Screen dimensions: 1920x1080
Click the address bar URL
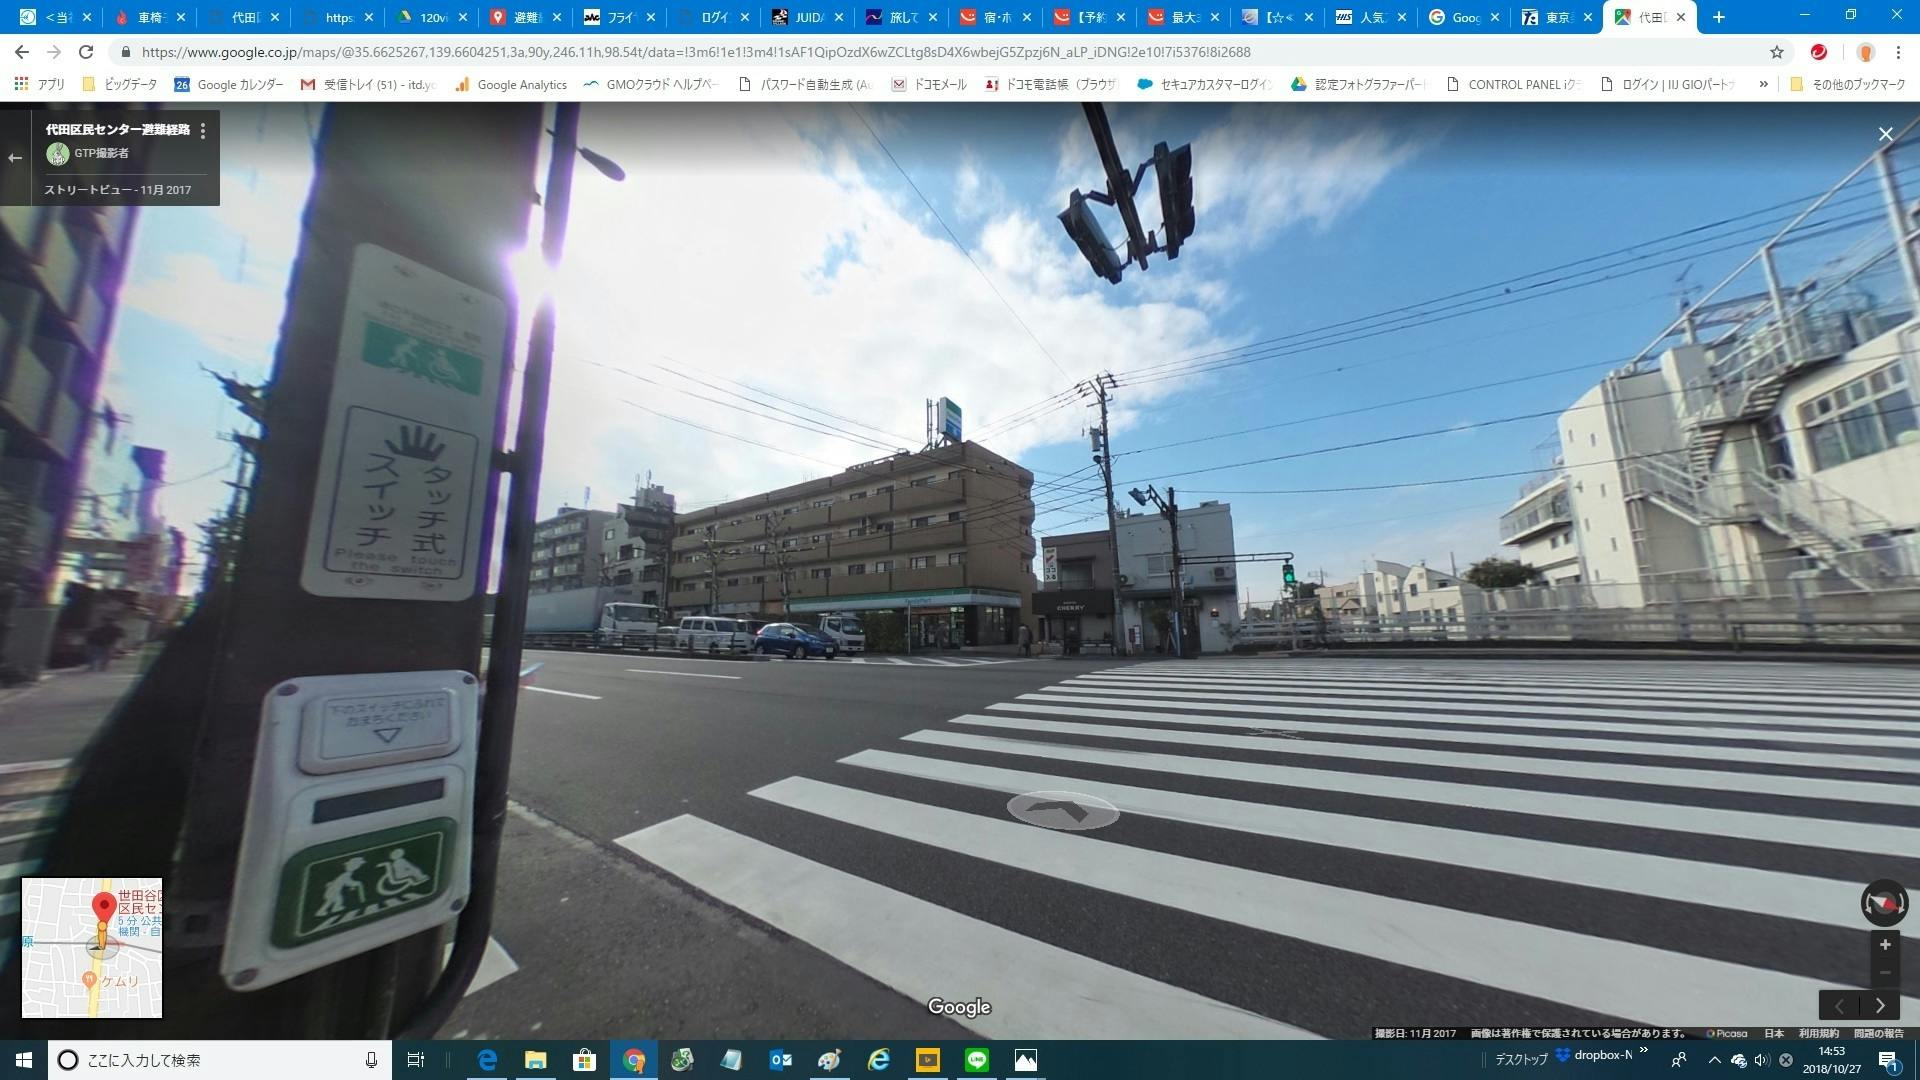(x=695, y=52)
